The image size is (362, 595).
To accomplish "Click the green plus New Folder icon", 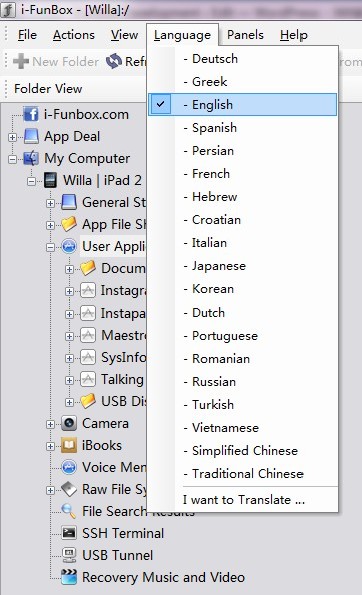I will click(21, 61).
